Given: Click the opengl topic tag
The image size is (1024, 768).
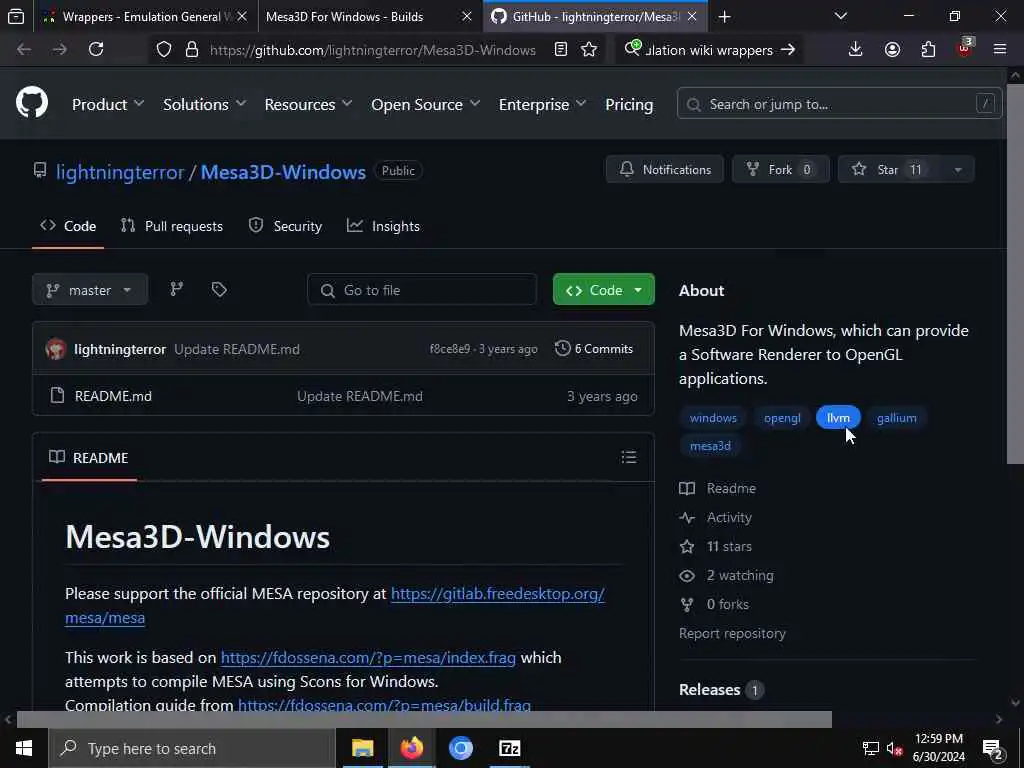Looking at the screenshot, I should 782,418.
